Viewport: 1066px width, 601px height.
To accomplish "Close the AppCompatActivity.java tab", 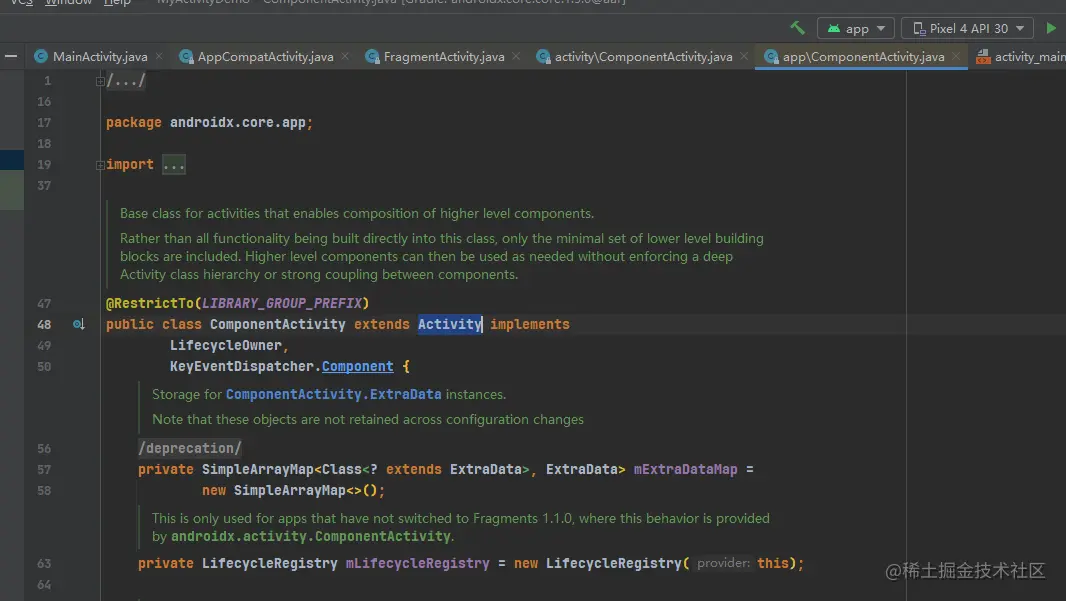I will (x=345, y=56).
